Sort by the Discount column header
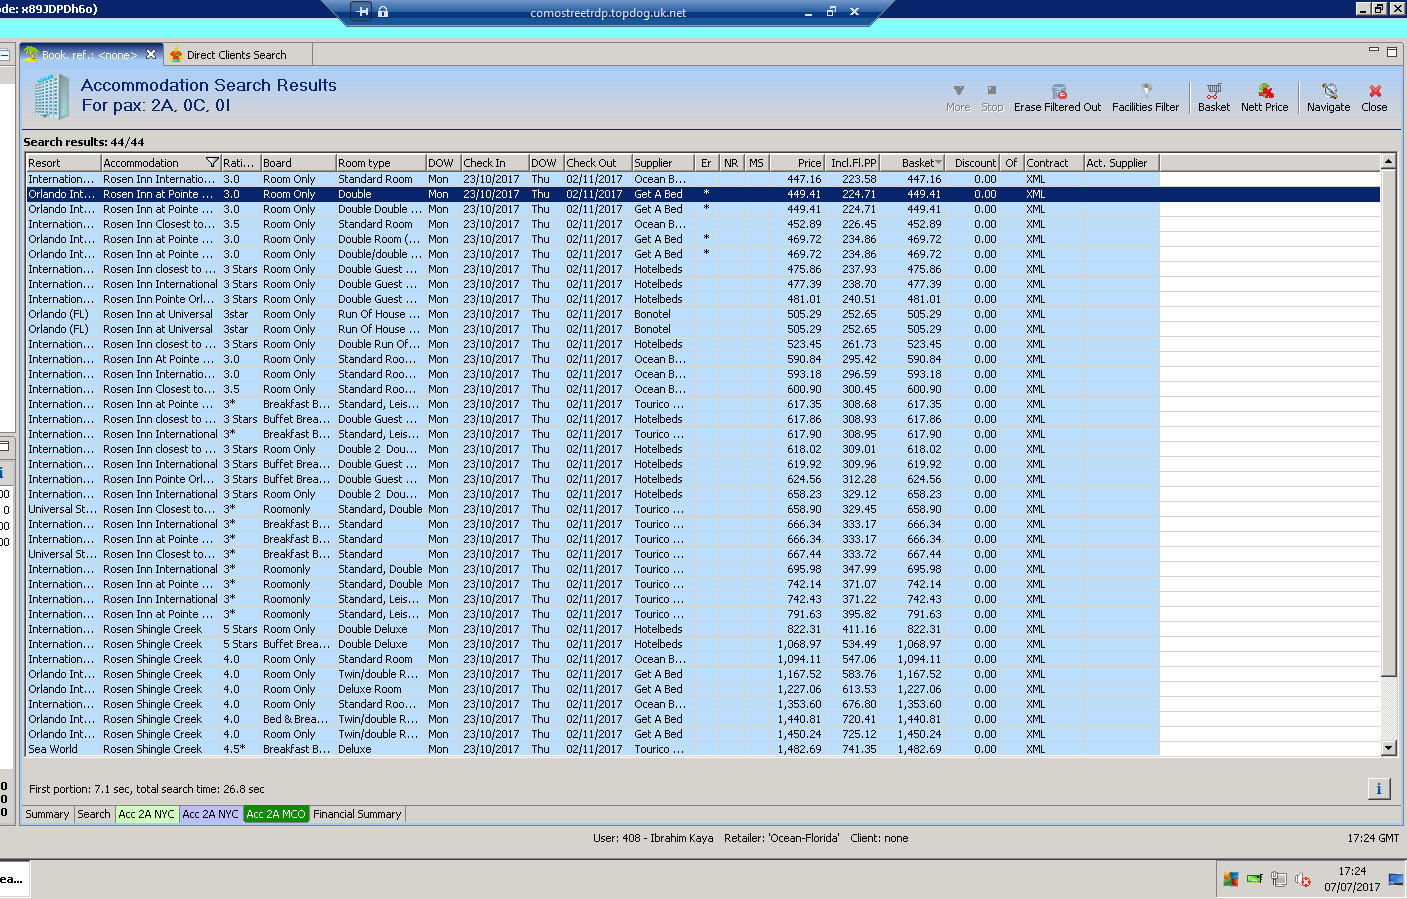This screenshot has width=1407, height=899. (x=973, y=163)
